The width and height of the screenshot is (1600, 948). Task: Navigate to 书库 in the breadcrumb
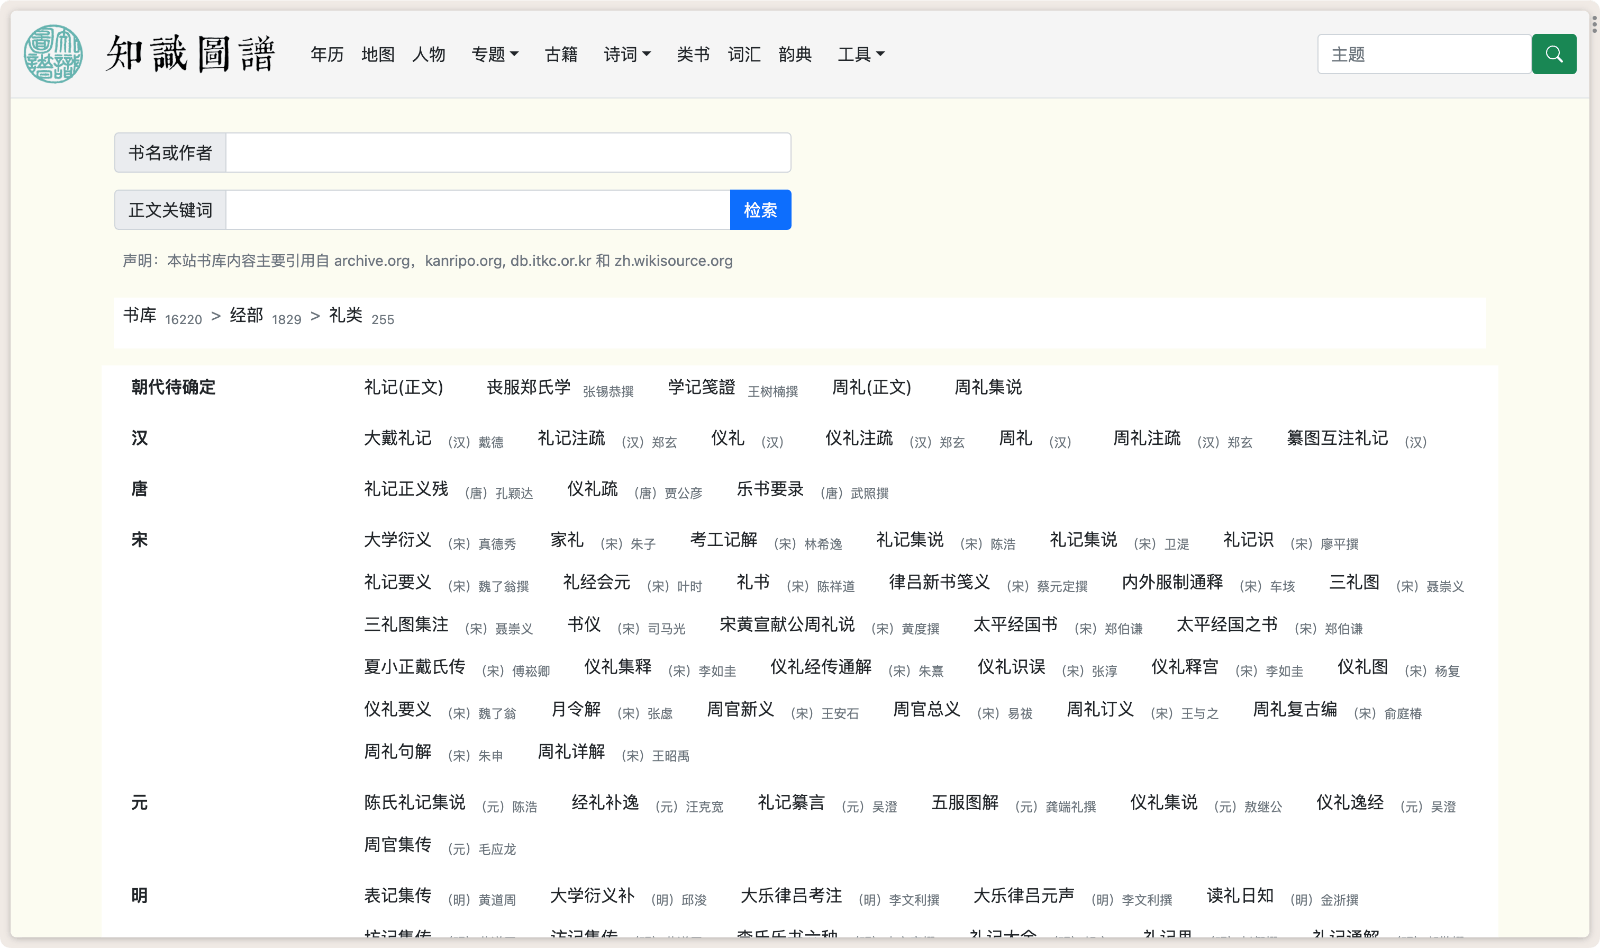coord(139,316)
